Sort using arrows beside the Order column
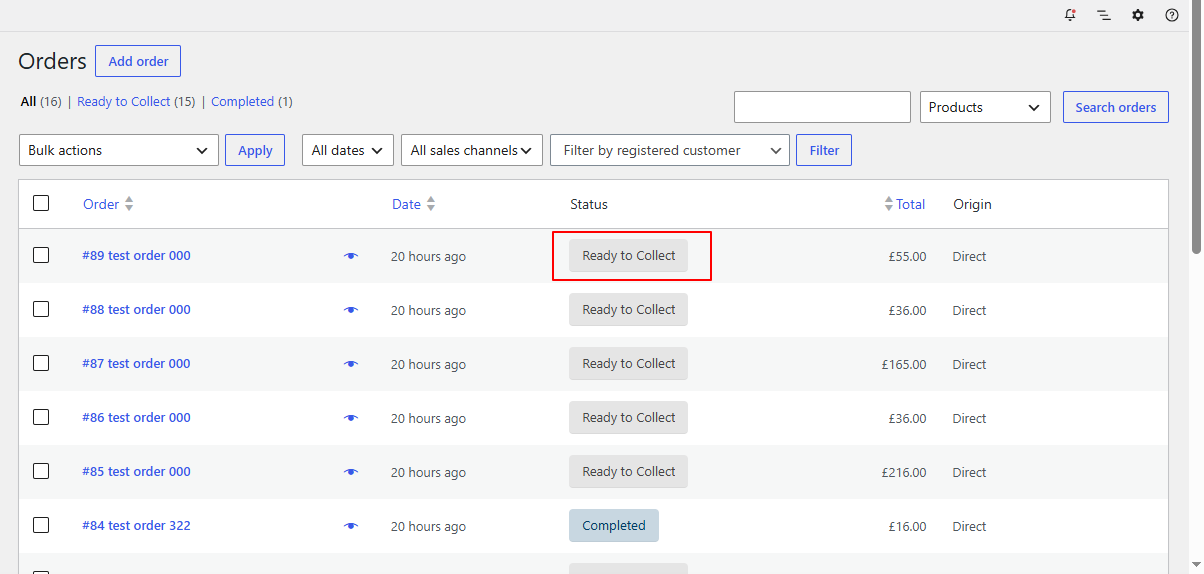Screen dimensions: 1204x574 (x=129, y=204)
